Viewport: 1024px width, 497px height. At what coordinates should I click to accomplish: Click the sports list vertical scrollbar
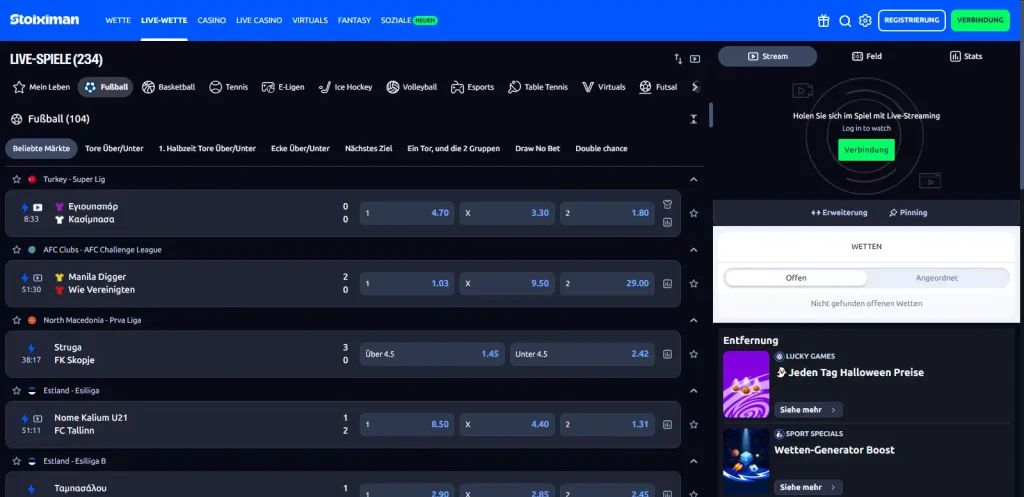tap(711, 115)
